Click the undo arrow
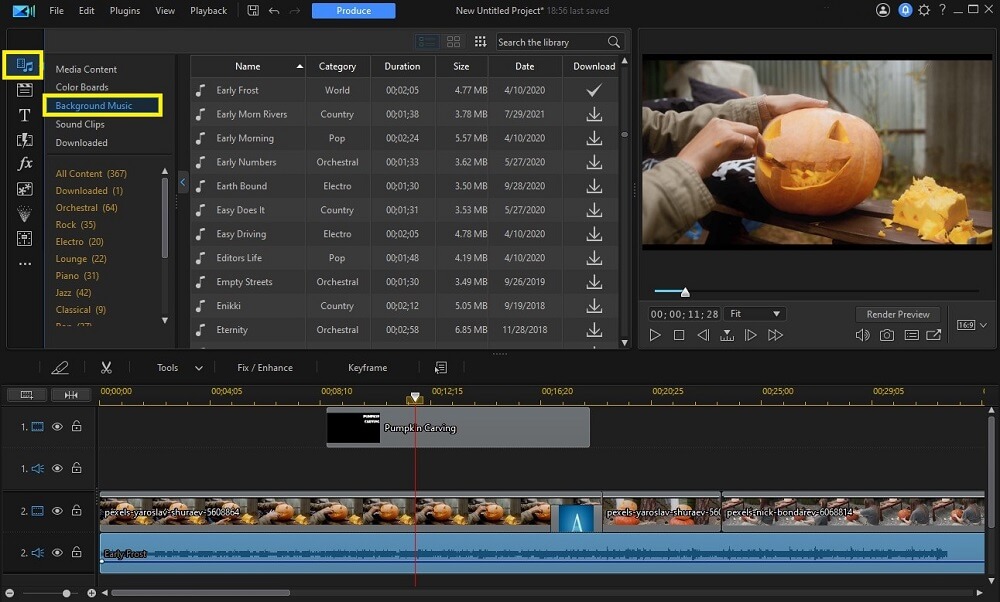This screenshot has width=1000, height=602. click(274, 11)
